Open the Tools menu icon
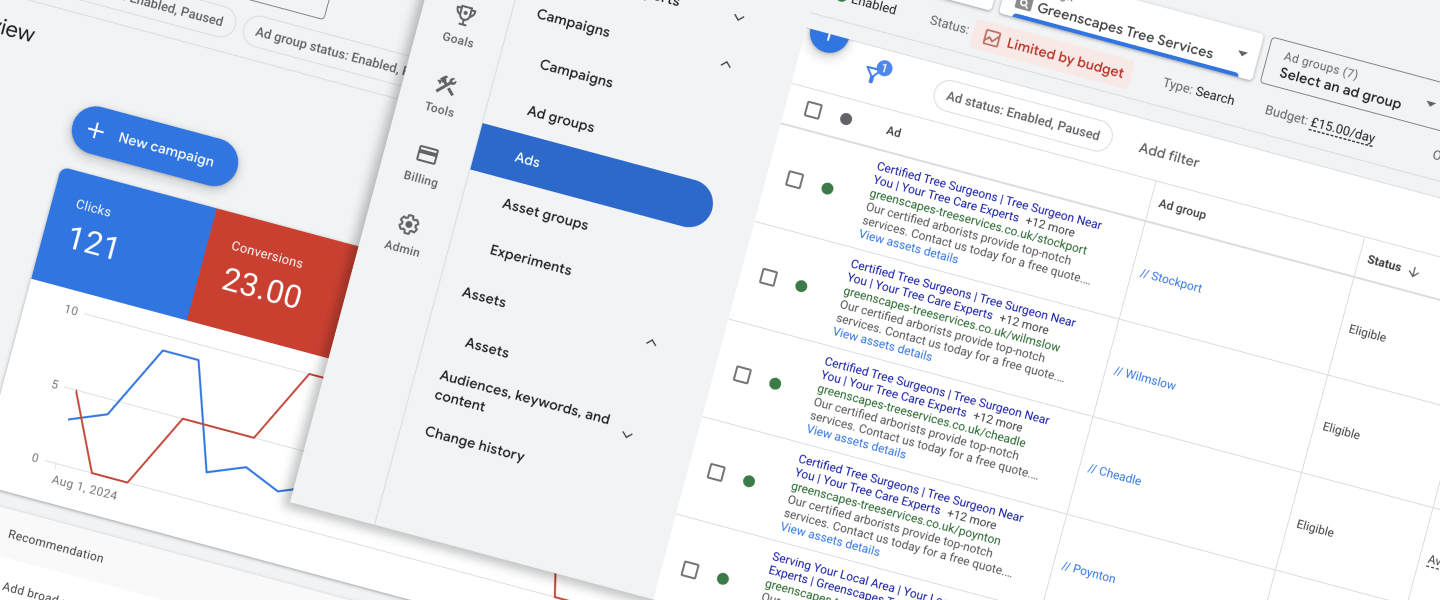The image size is (1440, 600). [x=442, y=94]
